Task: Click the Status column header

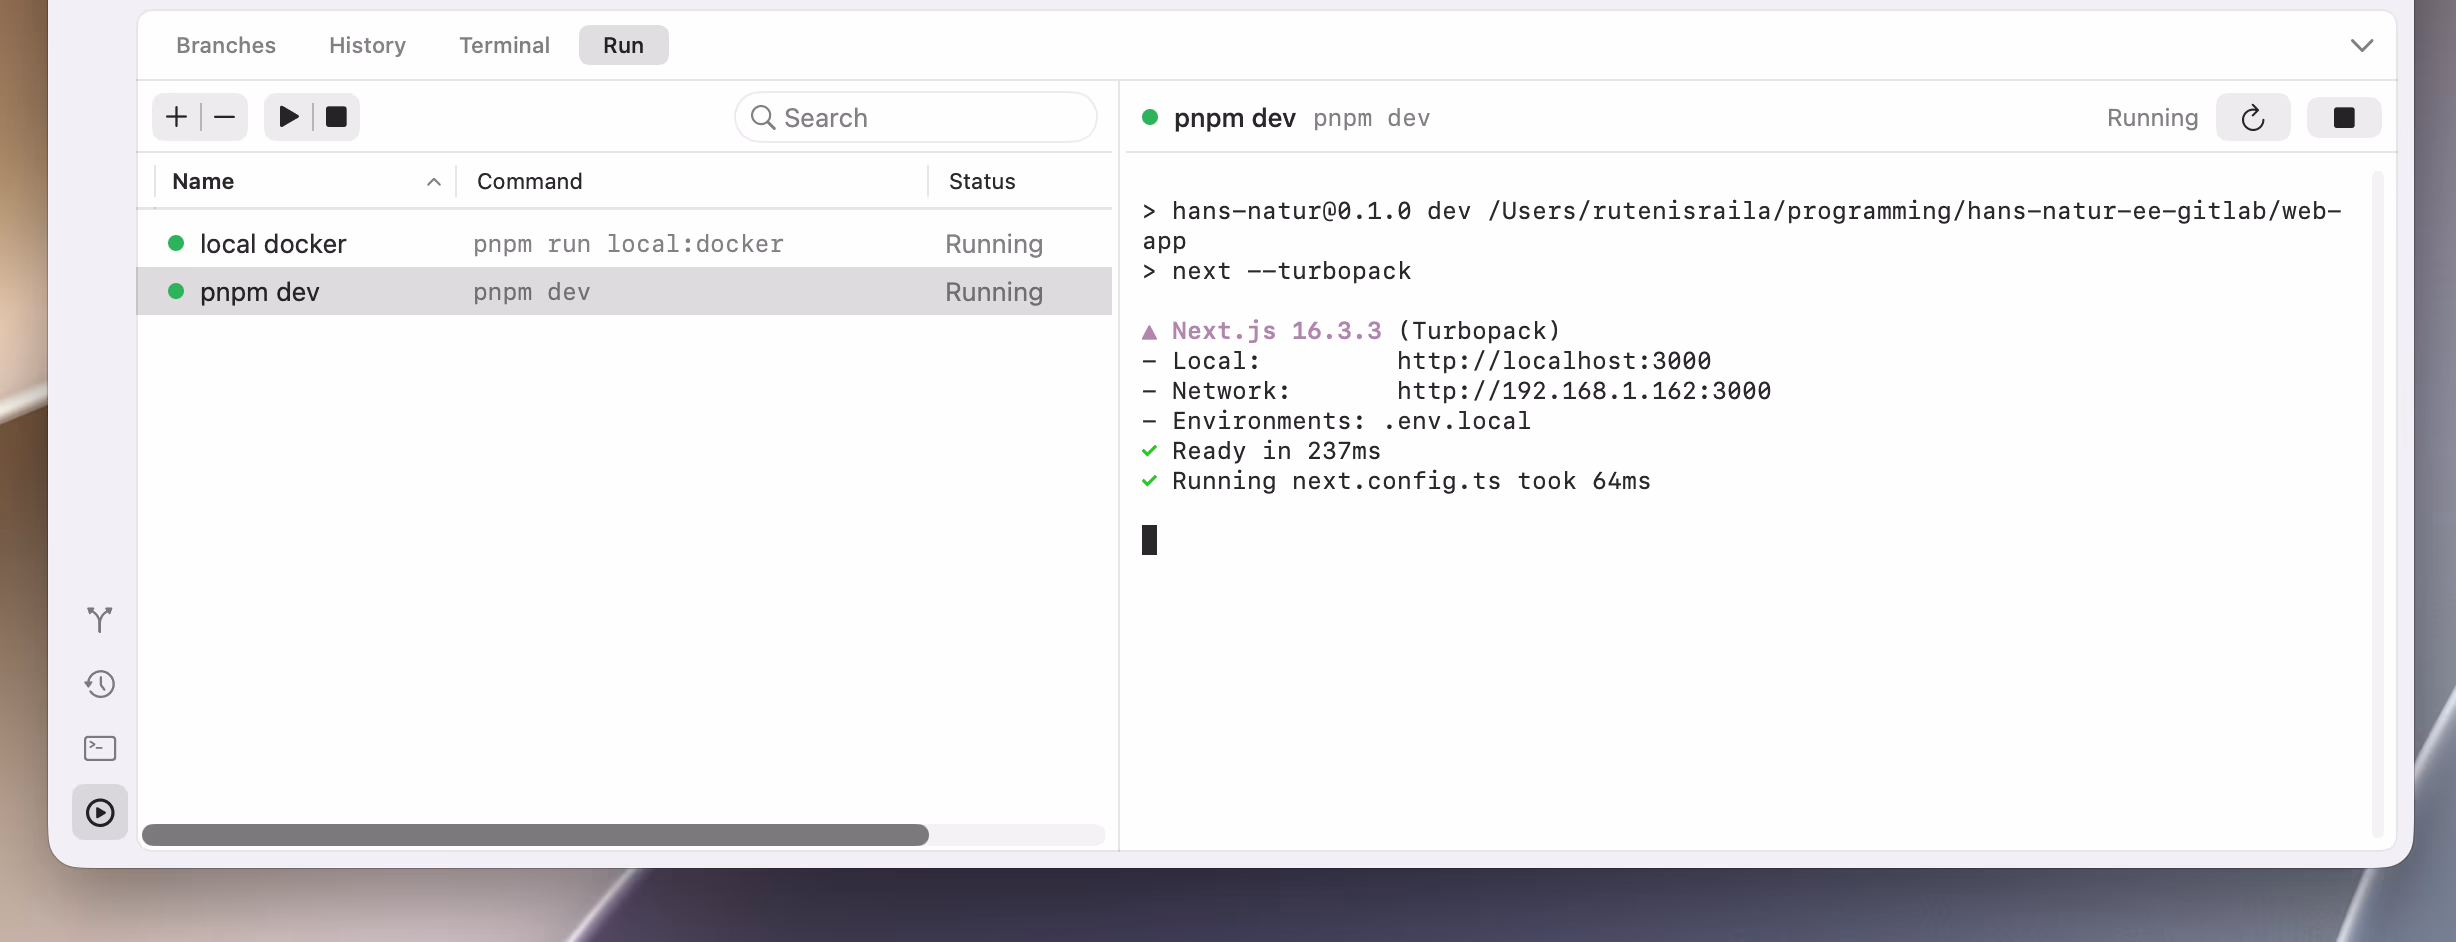Action: pyautogui.click(x=1020, y=181)
